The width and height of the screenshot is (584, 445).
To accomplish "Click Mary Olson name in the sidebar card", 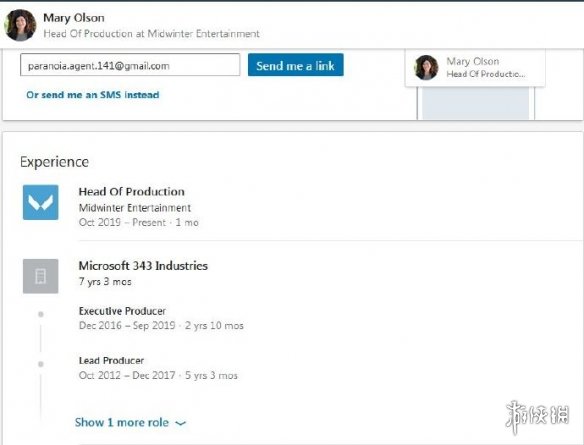I will [473, 61].
